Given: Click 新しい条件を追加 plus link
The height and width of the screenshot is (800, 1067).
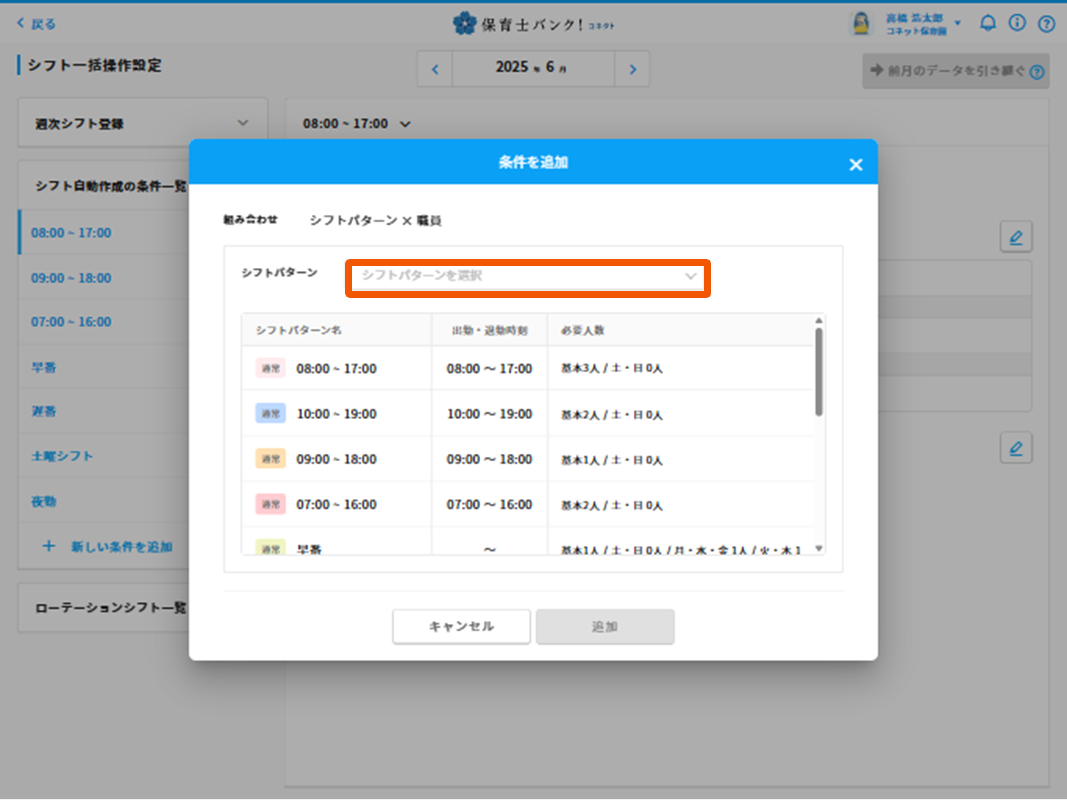Looking at the screenshot, I should (108, 547).
